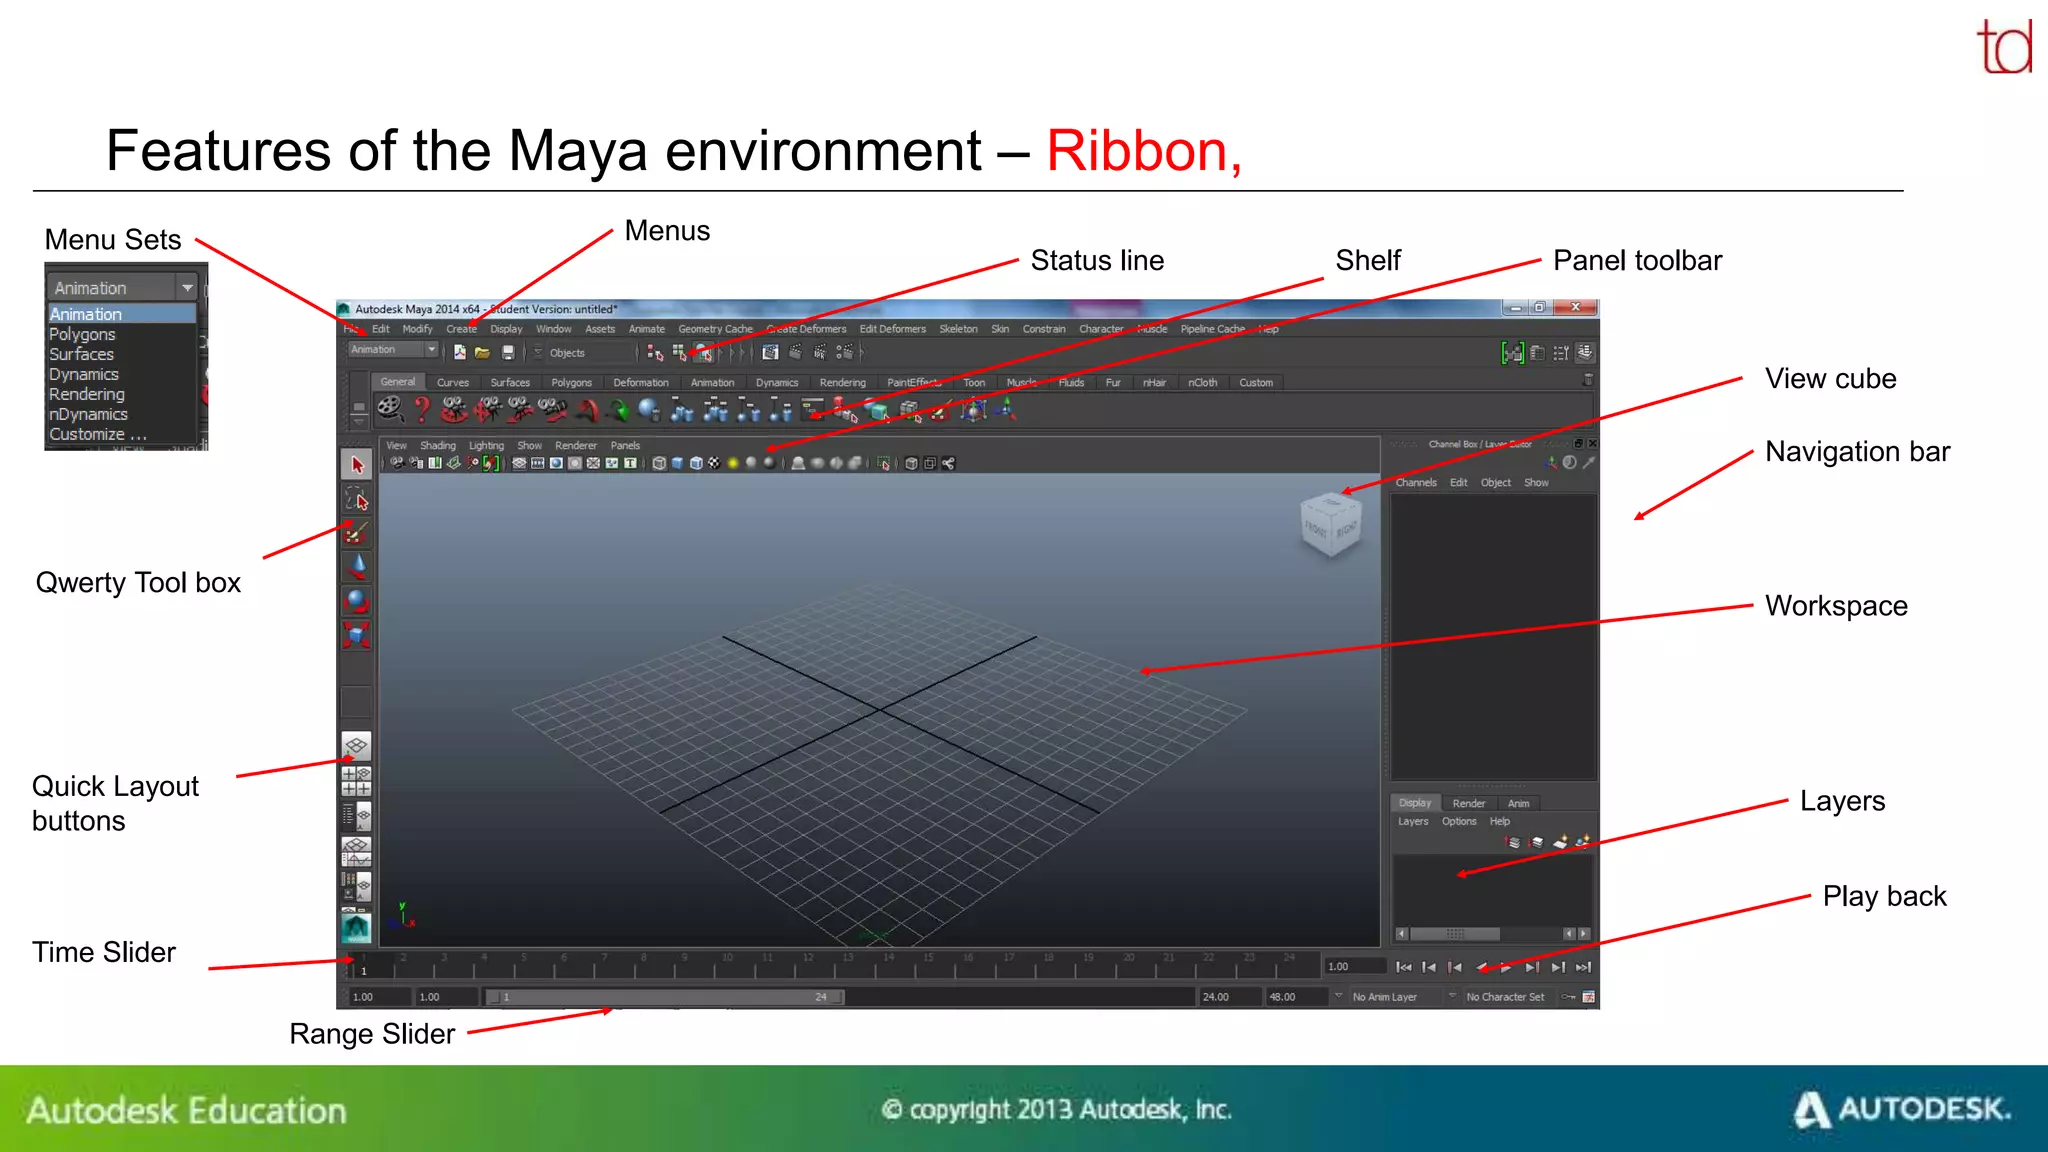Viewport: 2048px width, 1152px height.
Task: Click the Open Scene folder icon
Action: (x=482, y=353)
